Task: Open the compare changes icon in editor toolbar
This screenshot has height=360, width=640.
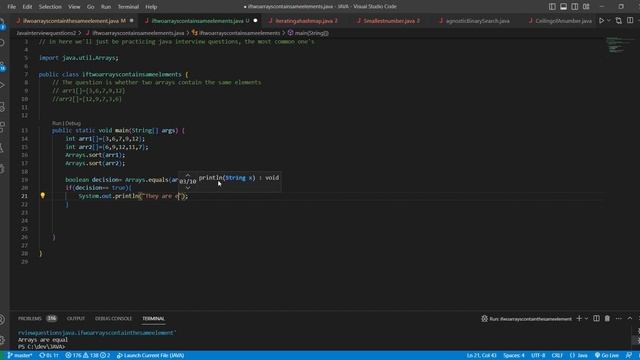Action: click(619, 20)
